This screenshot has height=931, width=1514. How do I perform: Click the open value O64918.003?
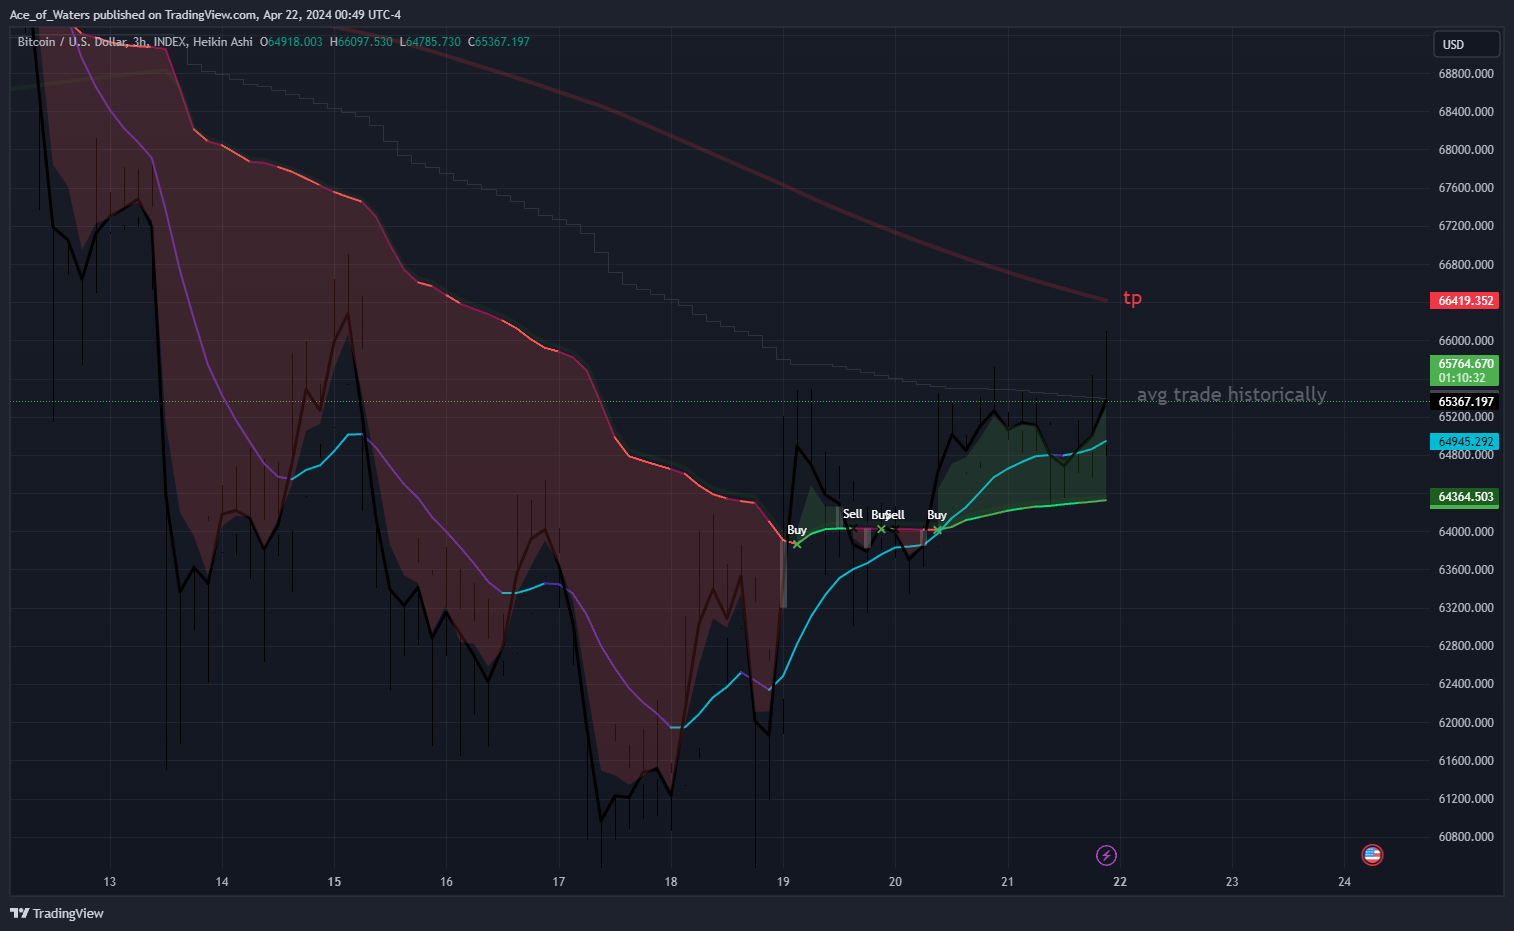pos(291,42)
